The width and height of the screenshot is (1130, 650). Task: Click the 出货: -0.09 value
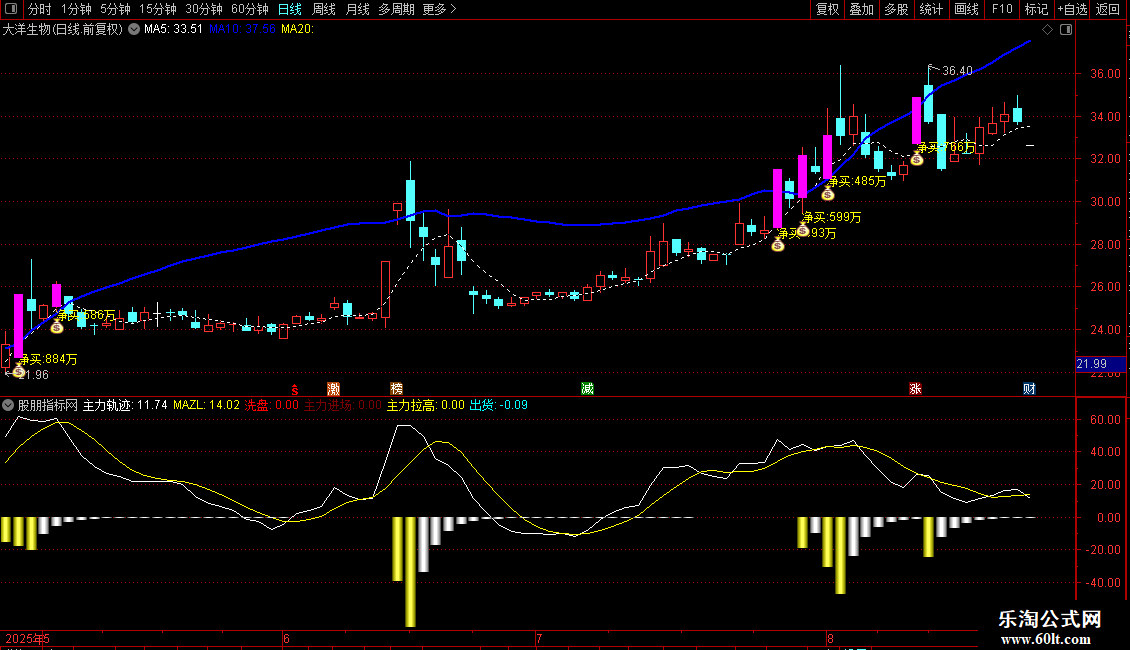click(x=499, y=405)
